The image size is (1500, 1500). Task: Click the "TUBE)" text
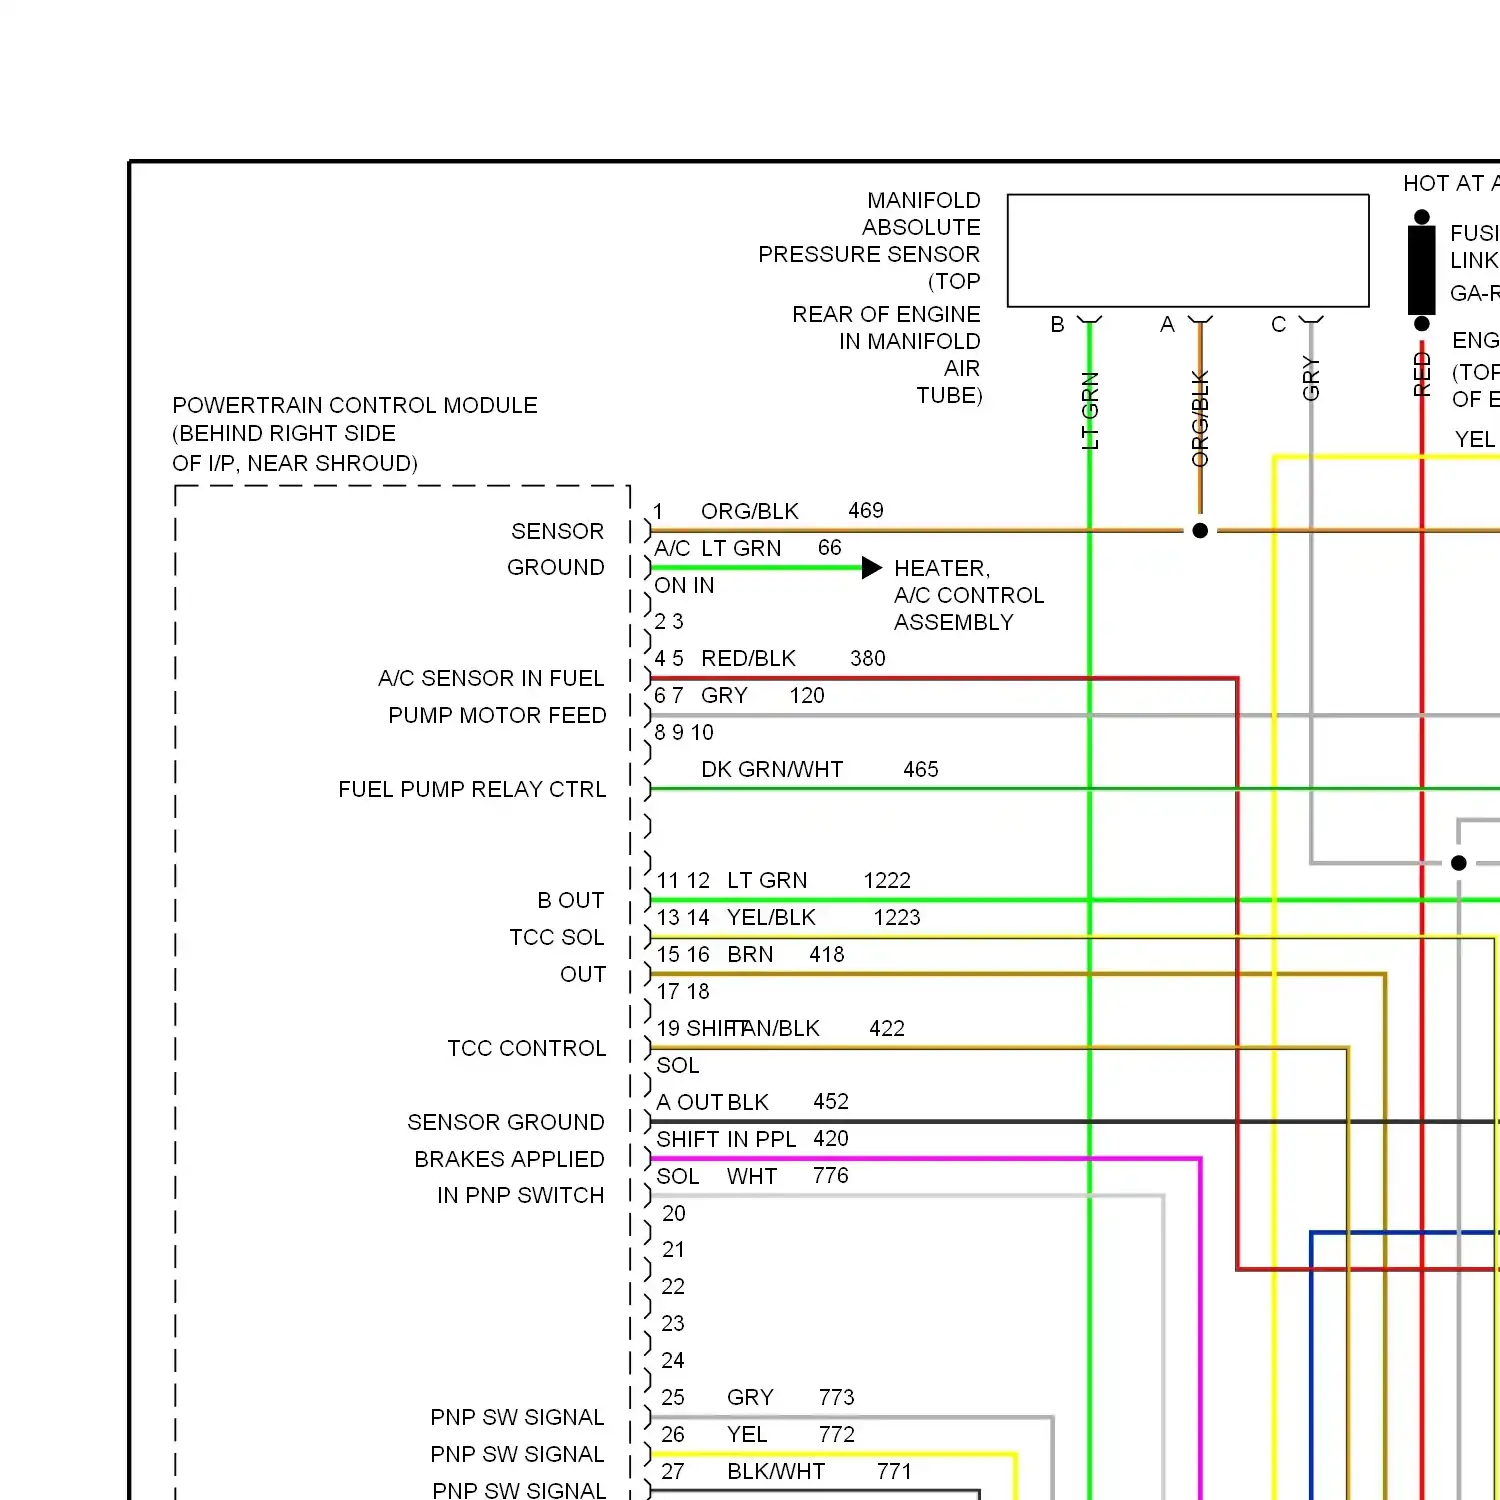(949, 395)
